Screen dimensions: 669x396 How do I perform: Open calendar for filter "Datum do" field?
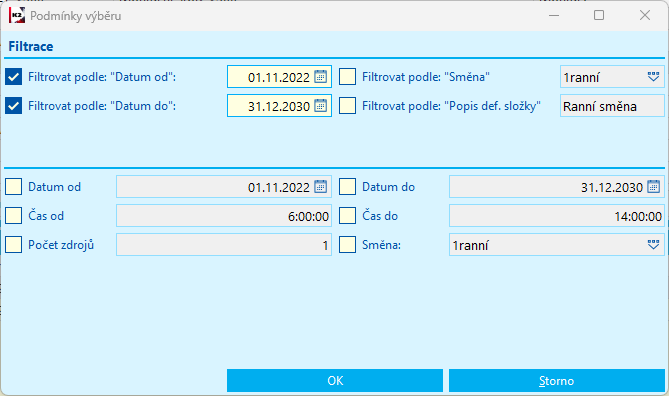[320, 106]
